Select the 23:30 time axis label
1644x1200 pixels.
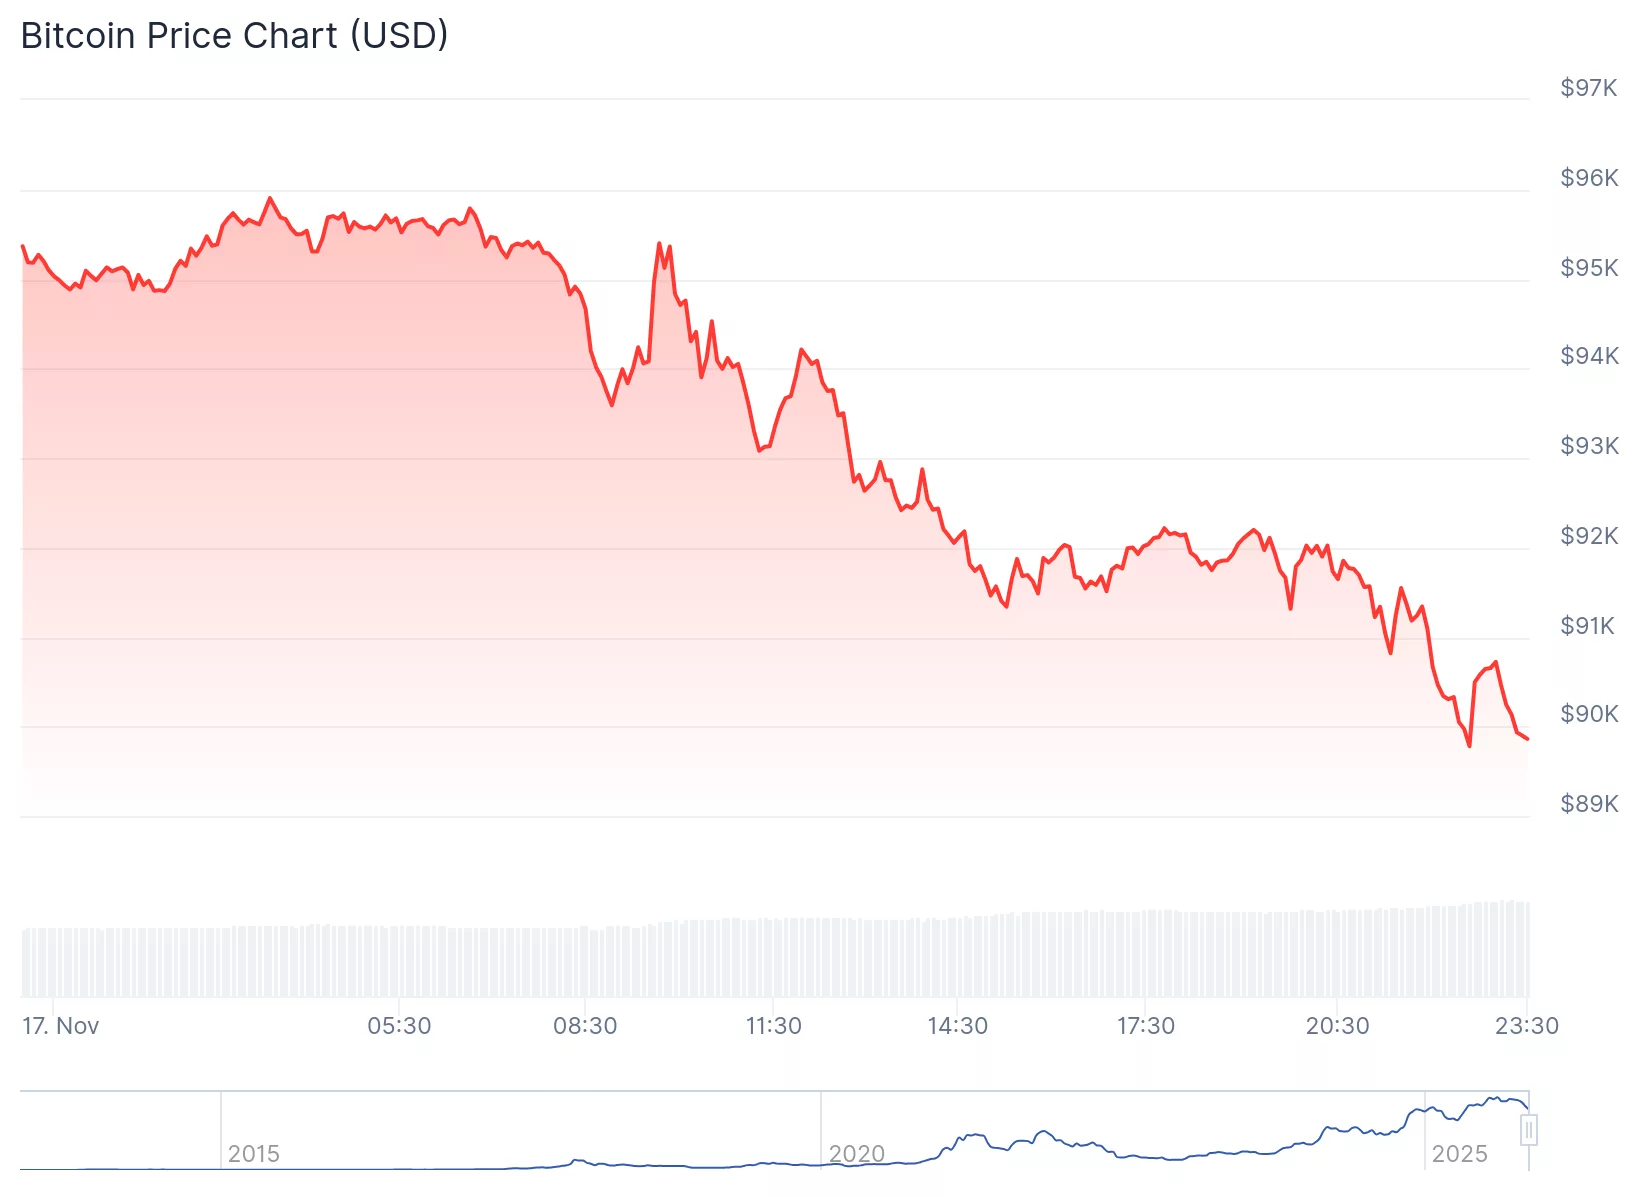click(x=1526, y=1026)
